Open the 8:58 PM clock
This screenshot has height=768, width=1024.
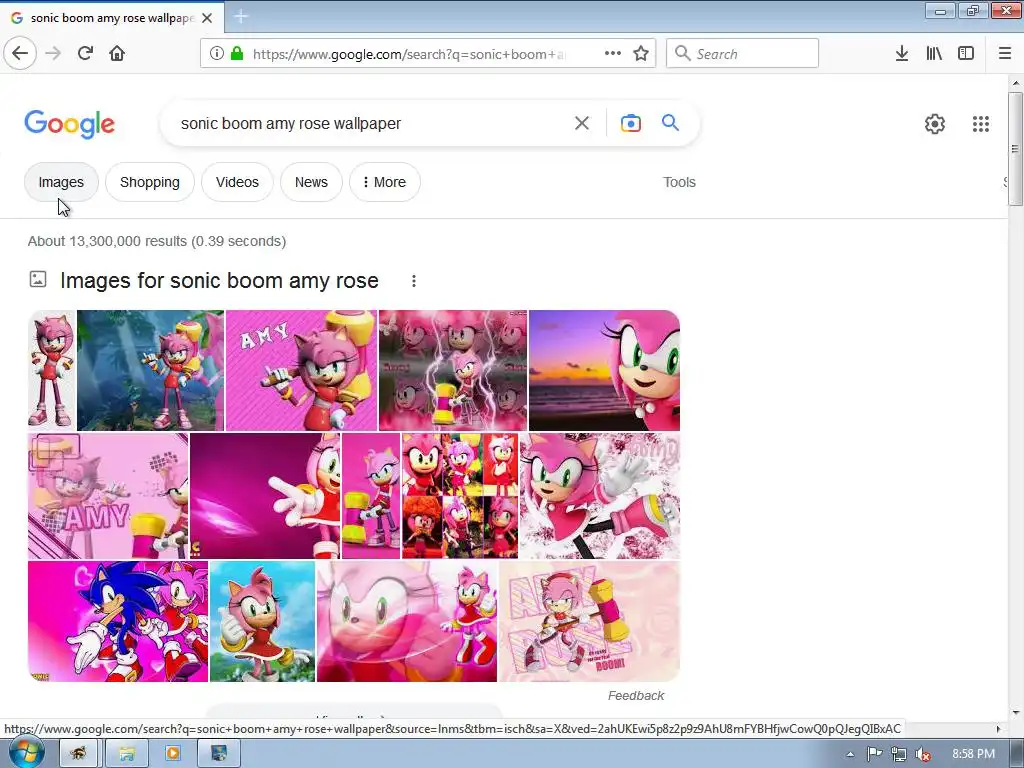click(973, 754)
